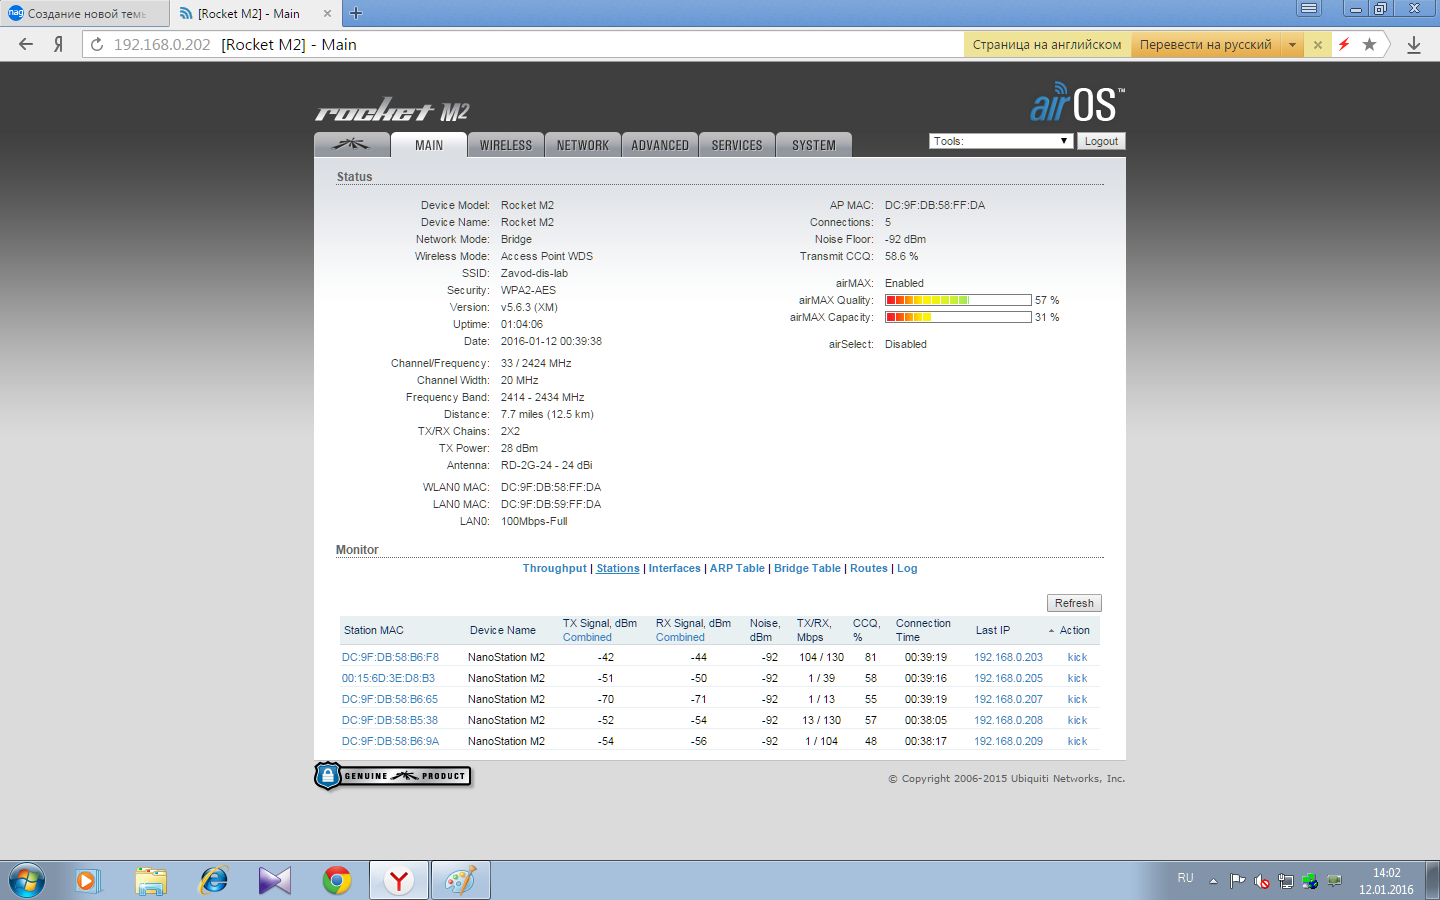The image size is (1440, 900).
Task: Open Bridge Table link
Action: 807,568
